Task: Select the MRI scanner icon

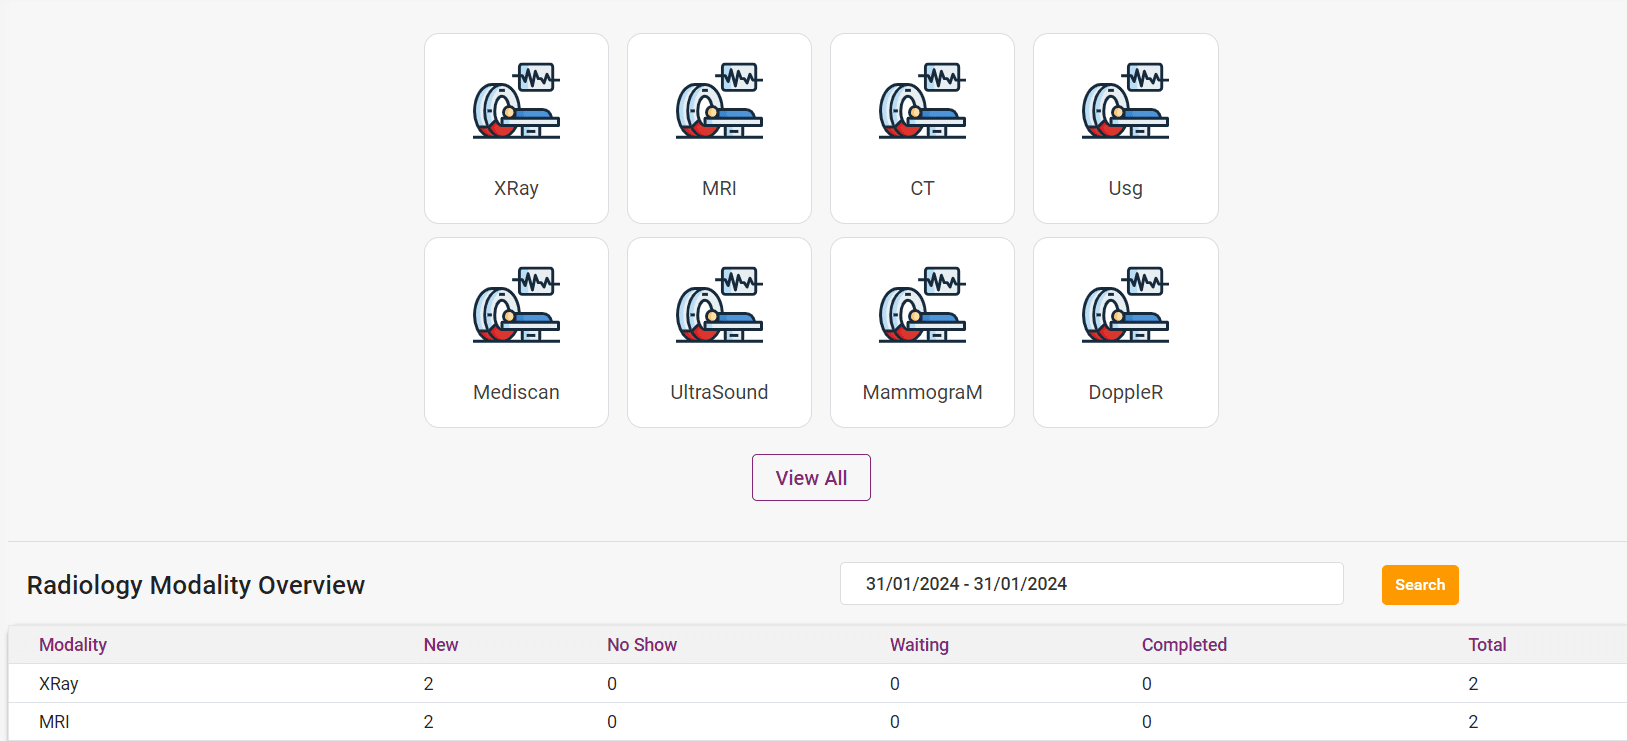Action: point(719,102)
